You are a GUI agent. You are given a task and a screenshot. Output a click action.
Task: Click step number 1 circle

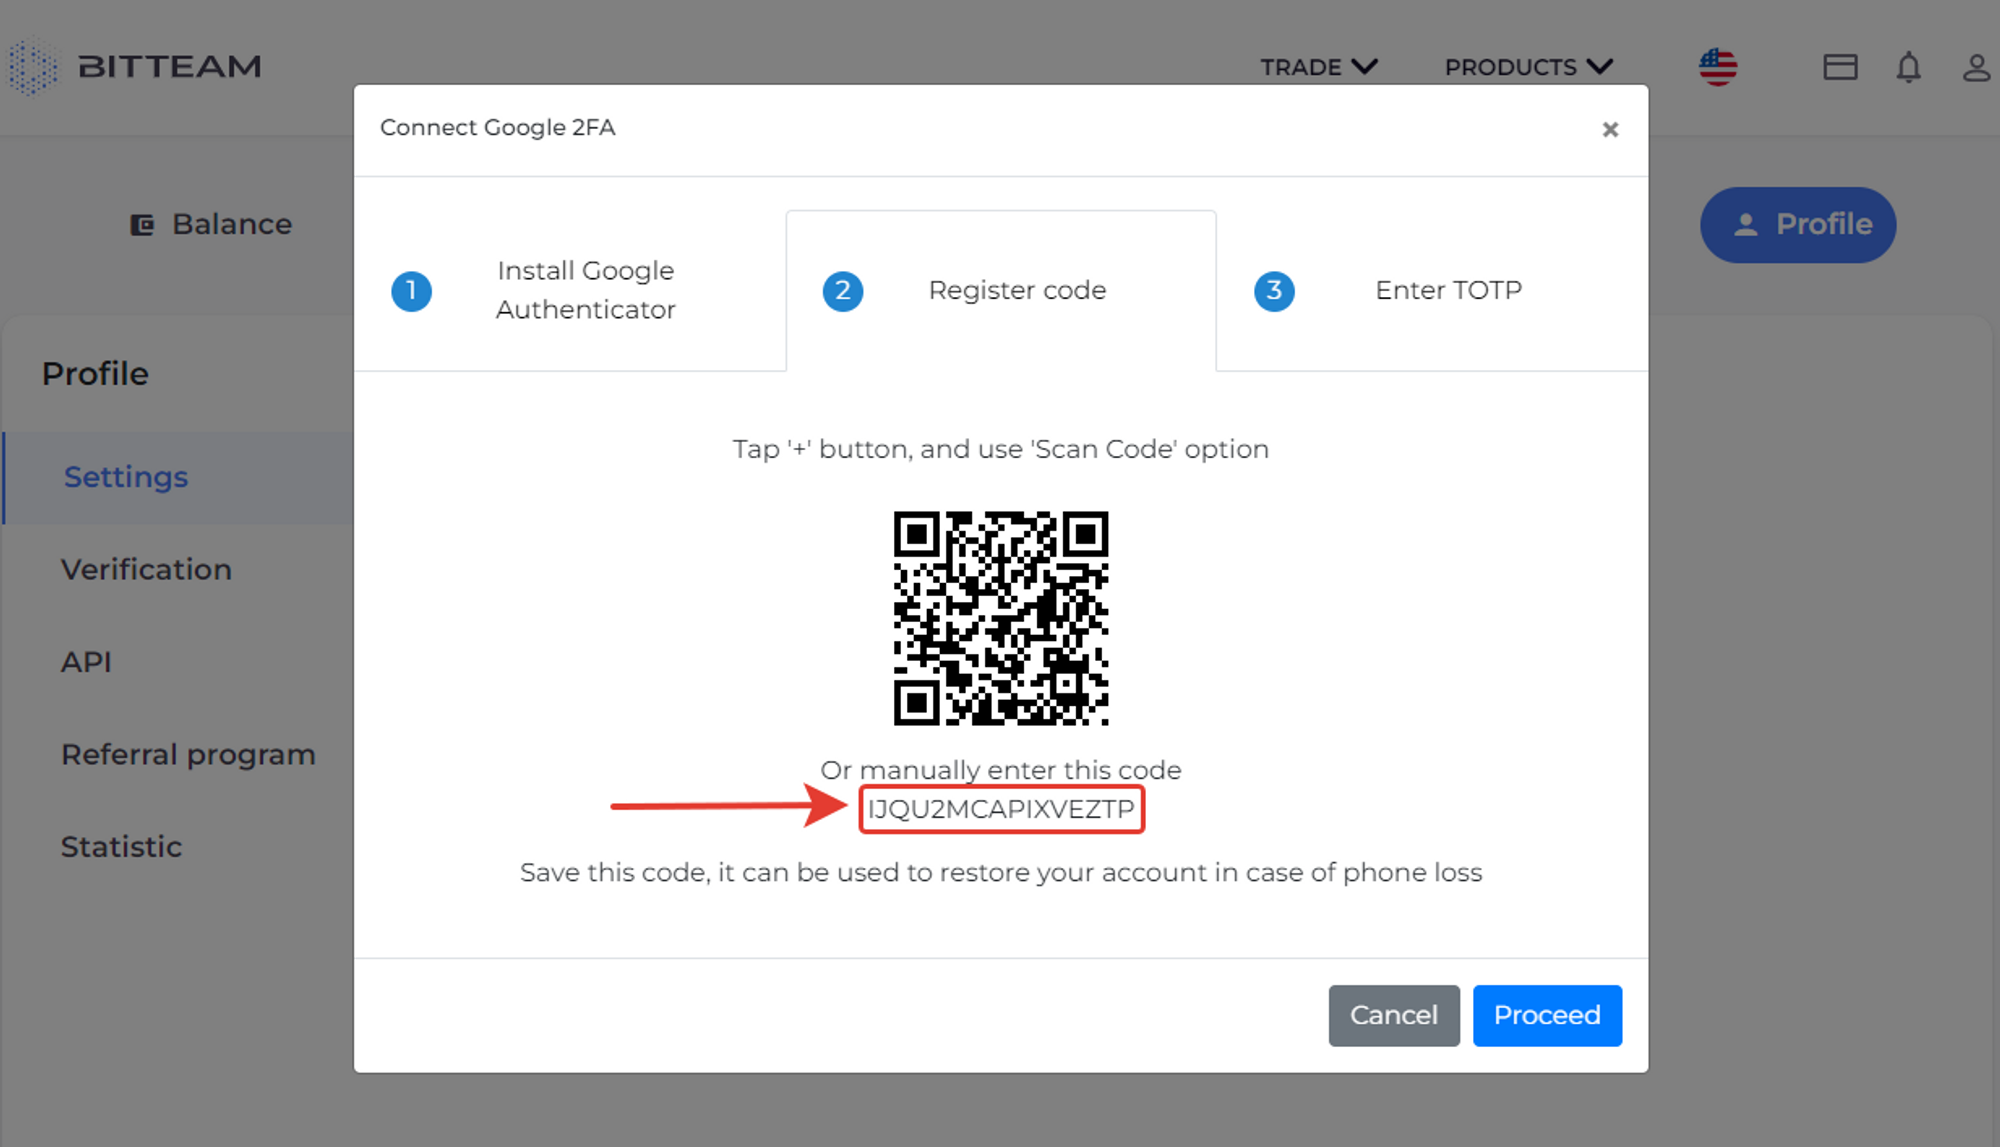point(411,291)
